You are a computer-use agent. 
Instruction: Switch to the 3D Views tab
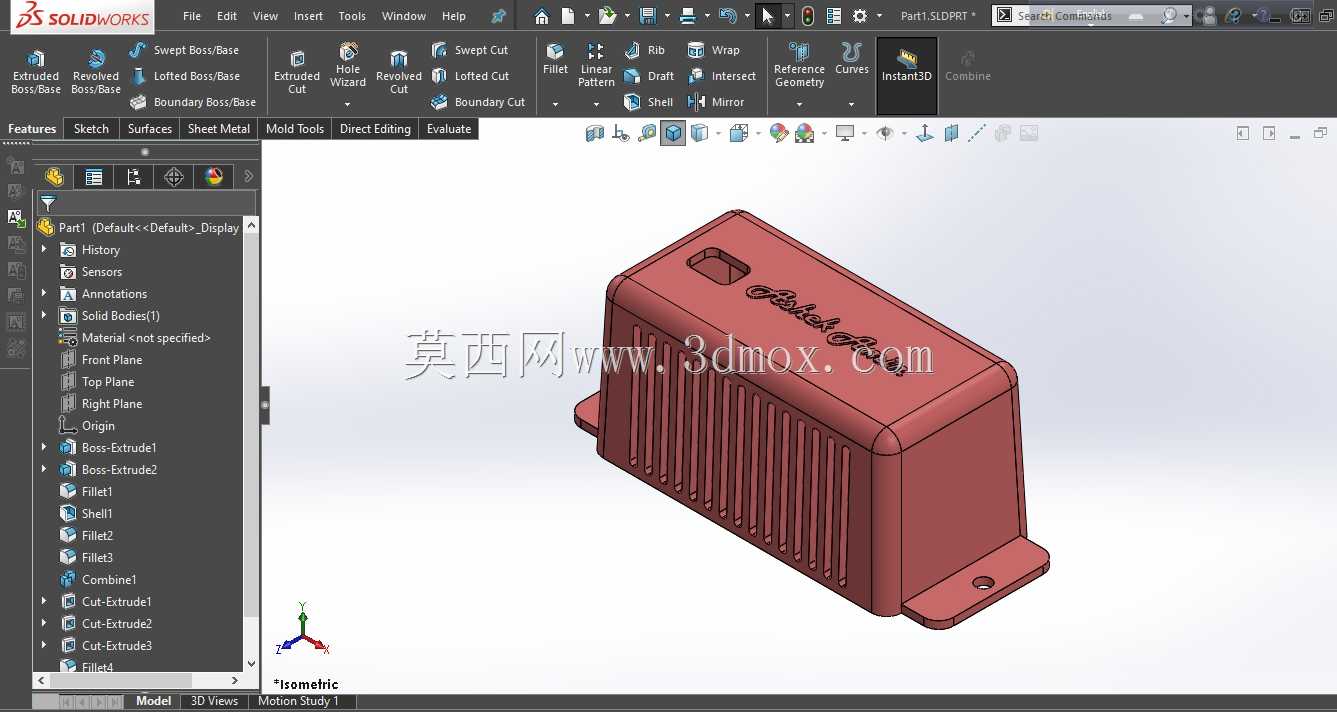click(x=214, y=701)
